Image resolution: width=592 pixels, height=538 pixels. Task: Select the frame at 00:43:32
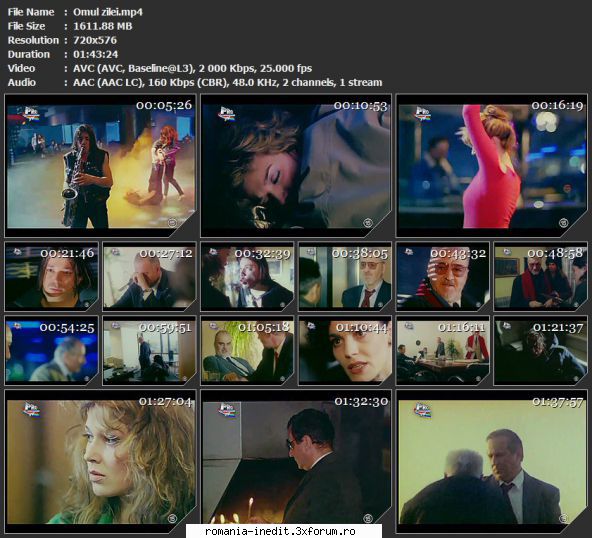tap(443, 277)
